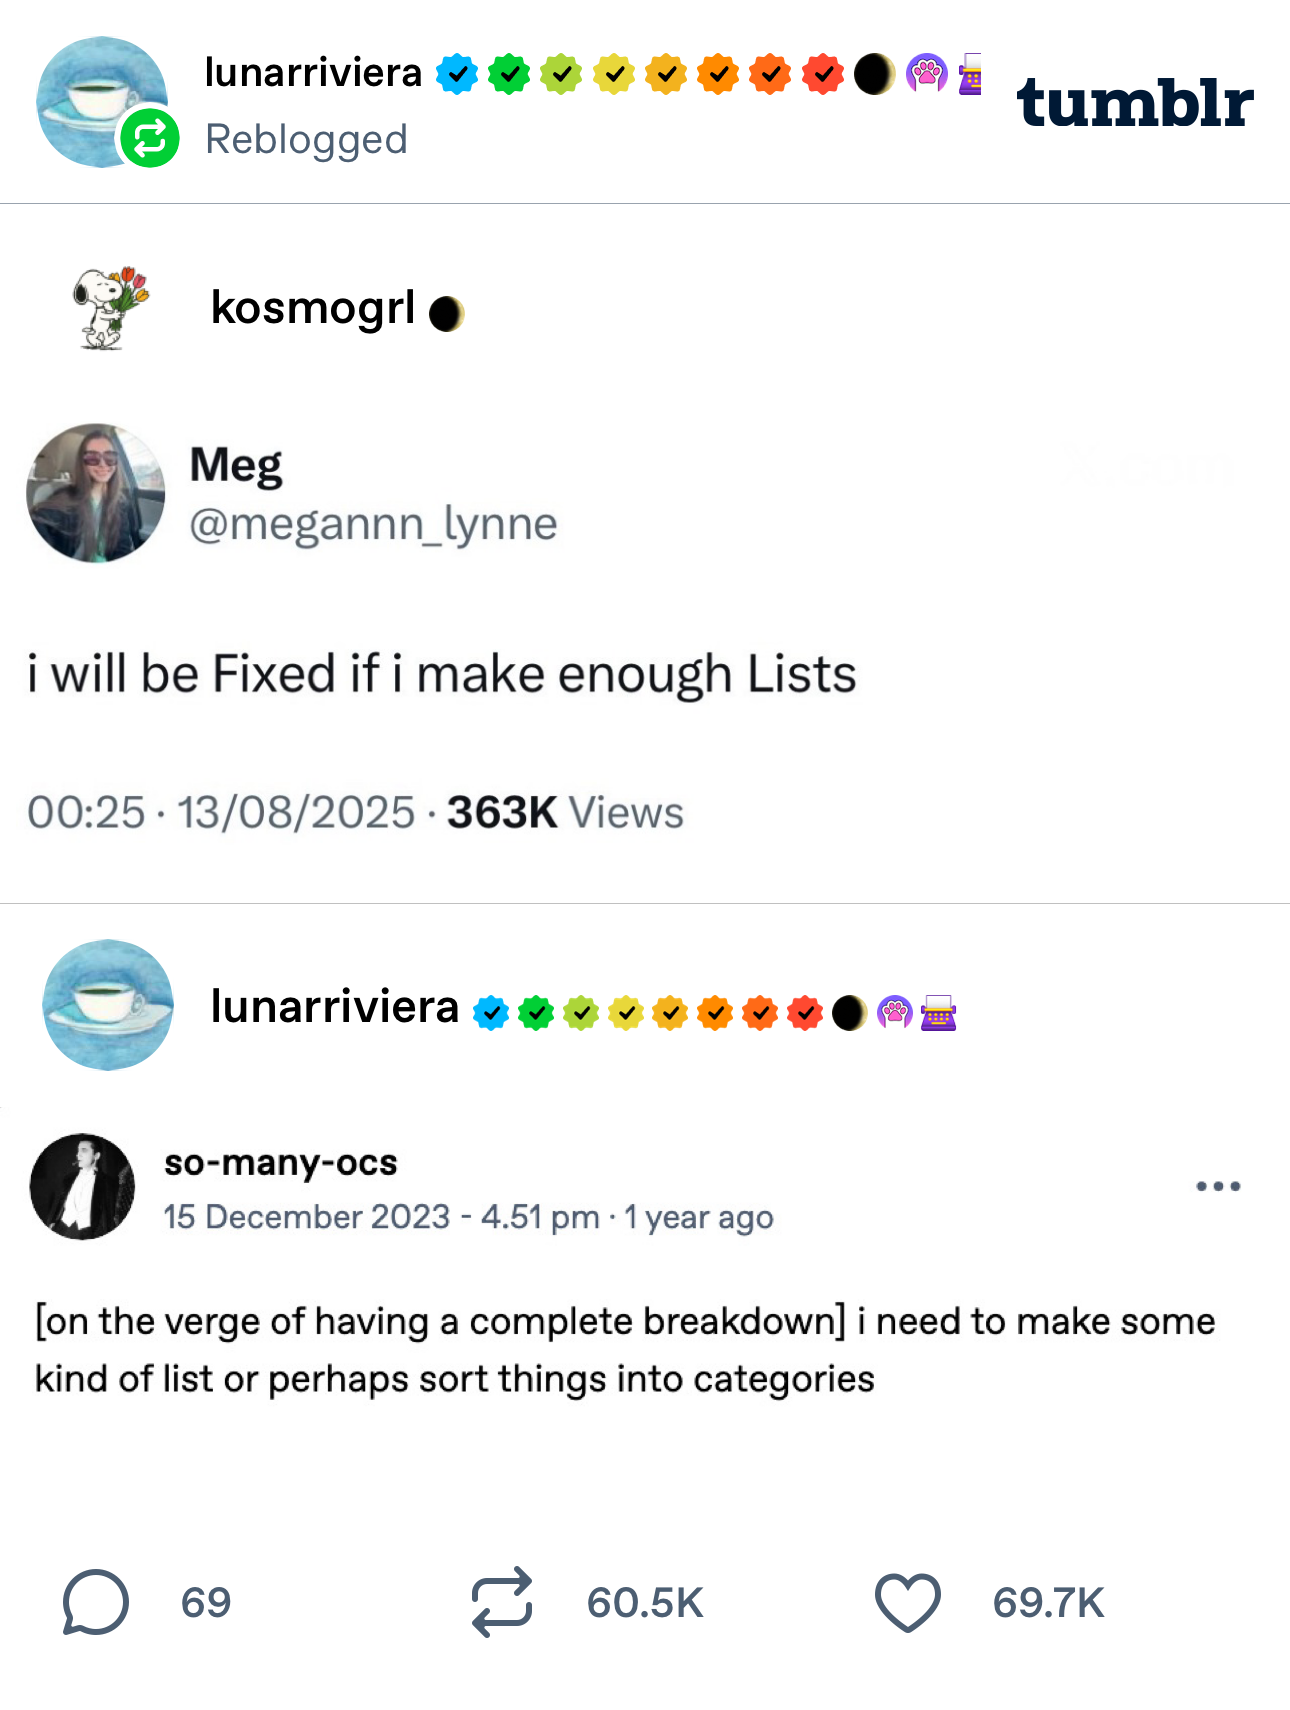
Task: Click the black moon badge next to kosmogrl
Action: coord(446,314)
